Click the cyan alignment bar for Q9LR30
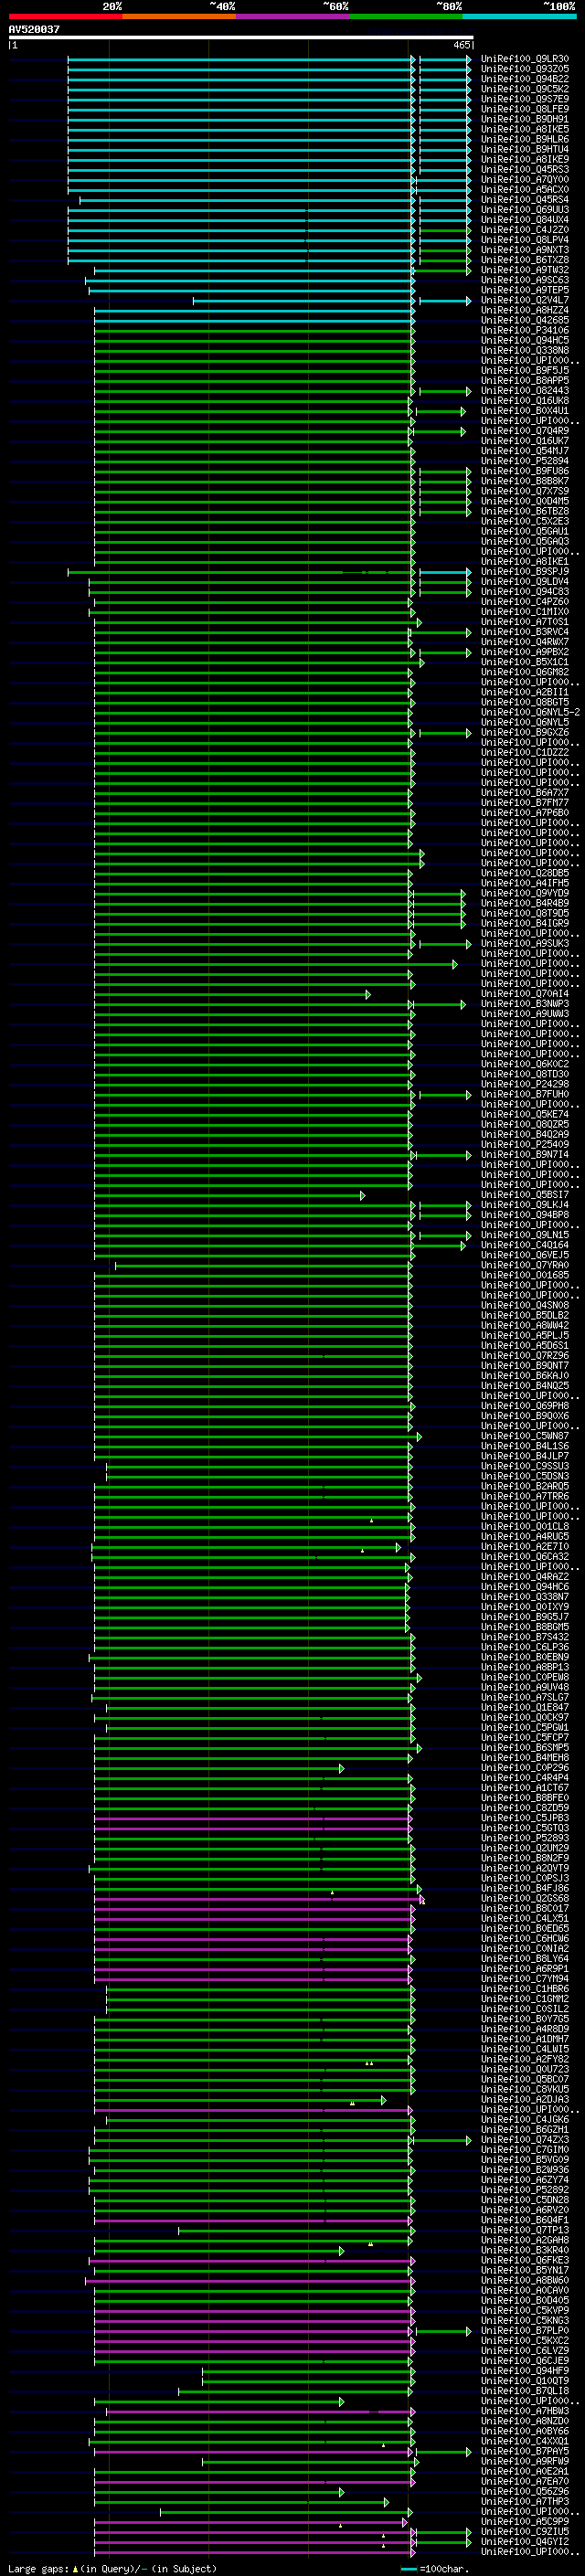The width and height of the screenshot is (585, 2576). coord(241,59)
